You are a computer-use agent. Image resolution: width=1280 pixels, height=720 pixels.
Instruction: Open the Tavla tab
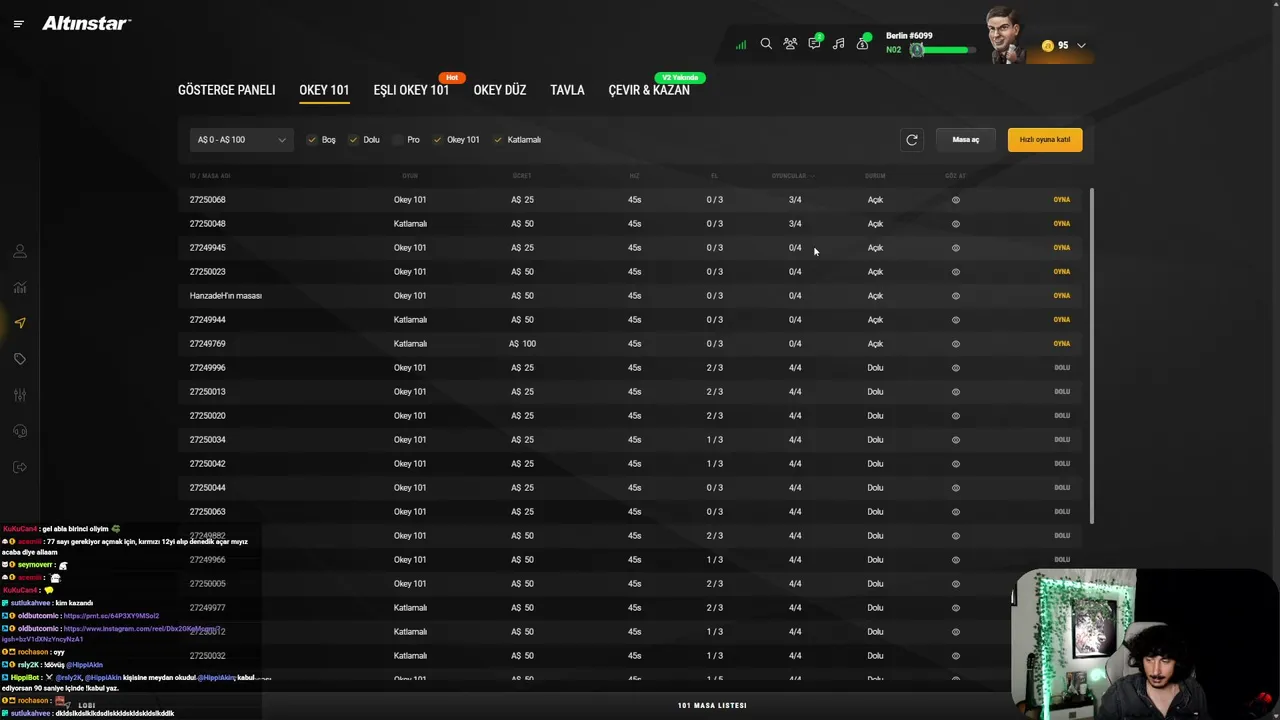(567, 90)
